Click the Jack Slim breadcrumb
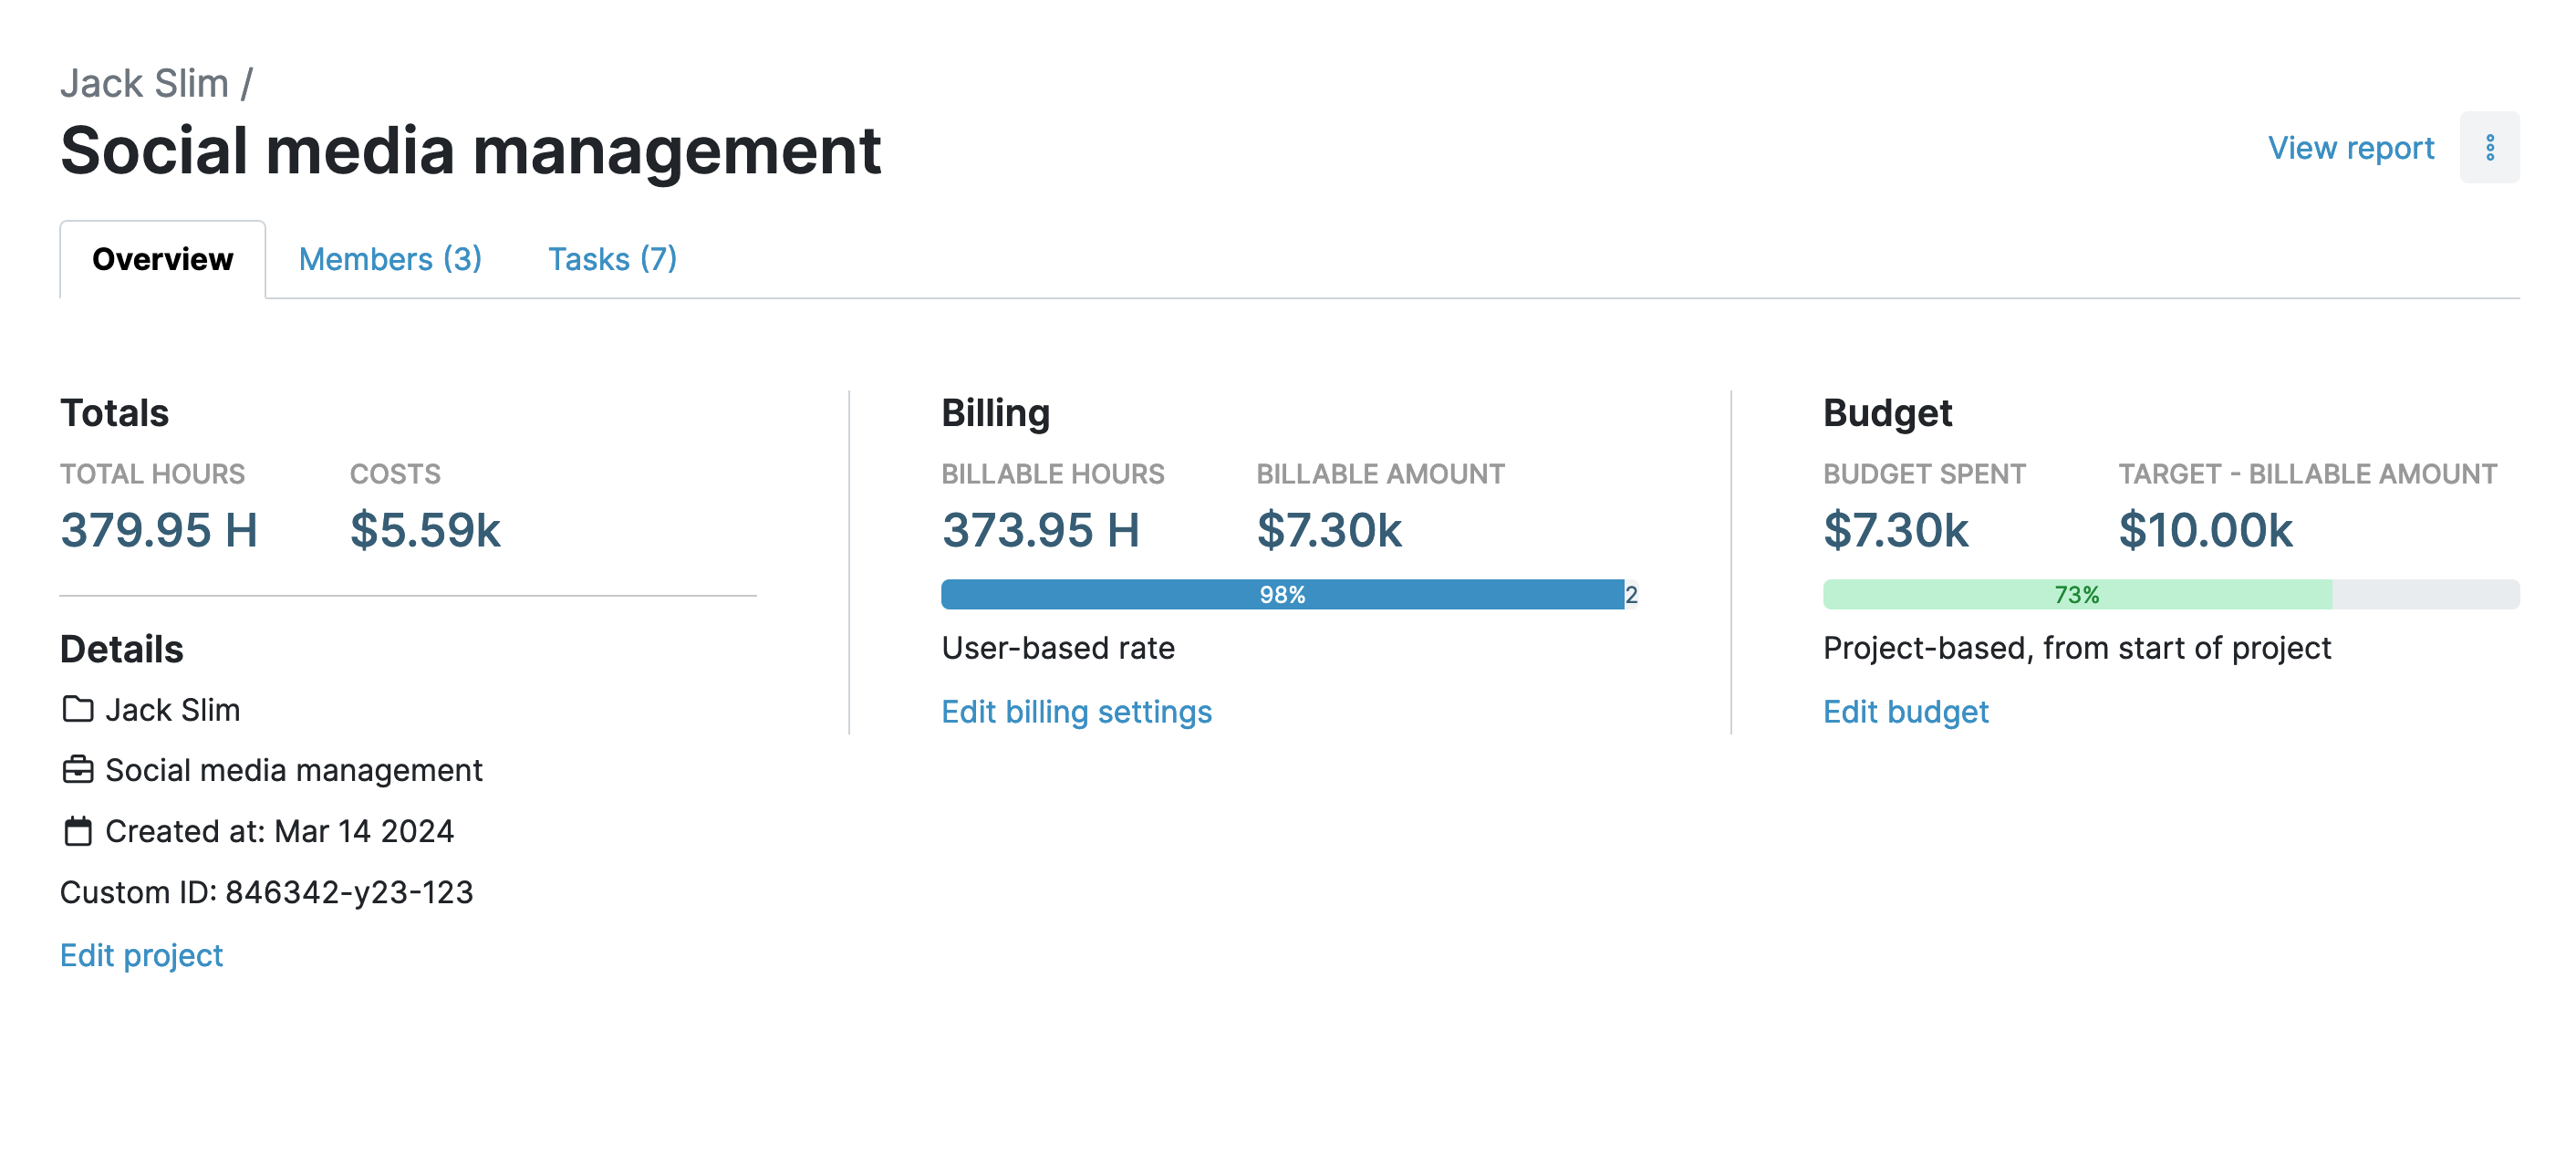The image size is (2576, 1166). (x=144, y=83)
